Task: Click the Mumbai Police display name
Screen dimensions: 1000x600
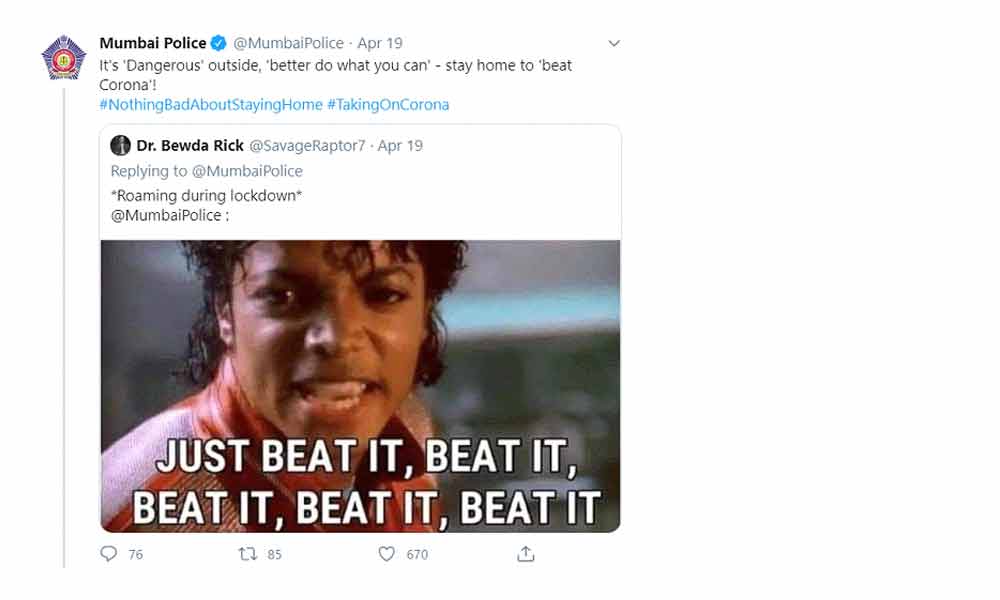Action: click(152, 44)
